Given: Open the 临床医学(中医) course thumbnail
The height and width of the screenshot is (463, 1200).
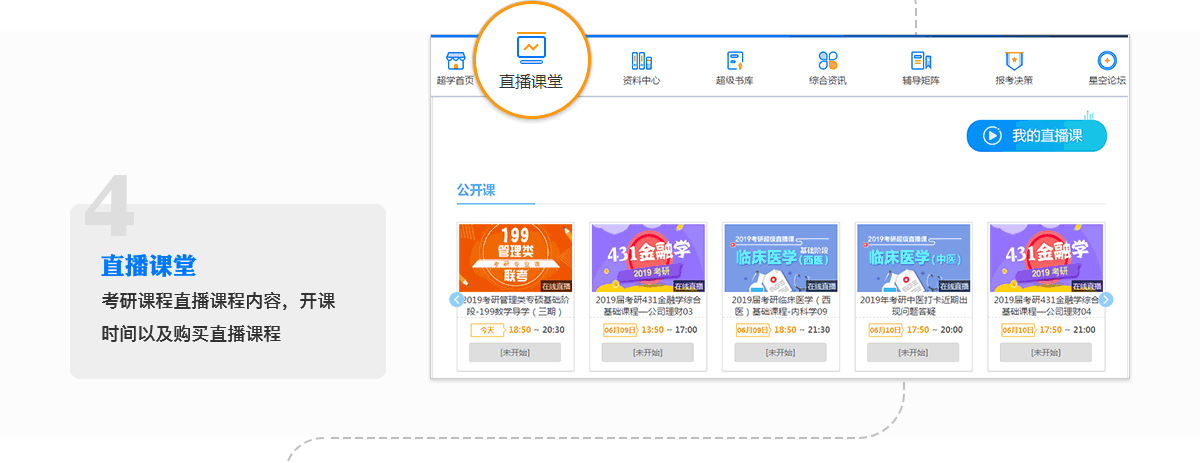Looking at the screenshot, I should [x=914, y=257].
